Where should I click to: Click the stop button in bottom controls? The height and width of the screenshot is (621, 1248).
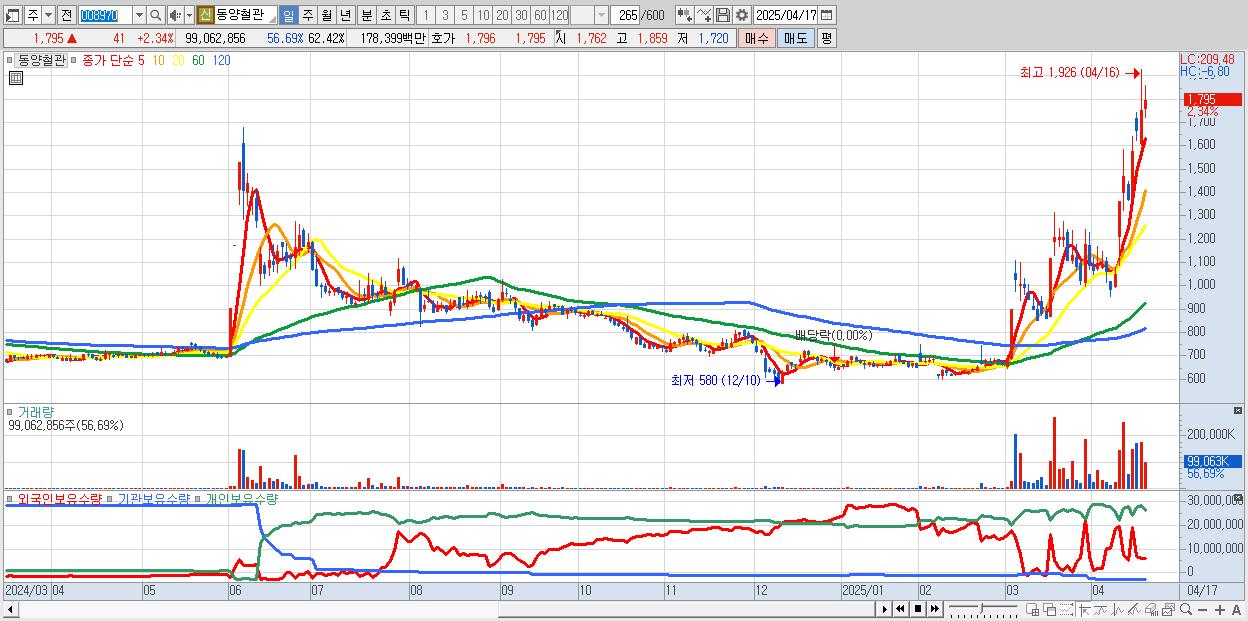(918, 609)
